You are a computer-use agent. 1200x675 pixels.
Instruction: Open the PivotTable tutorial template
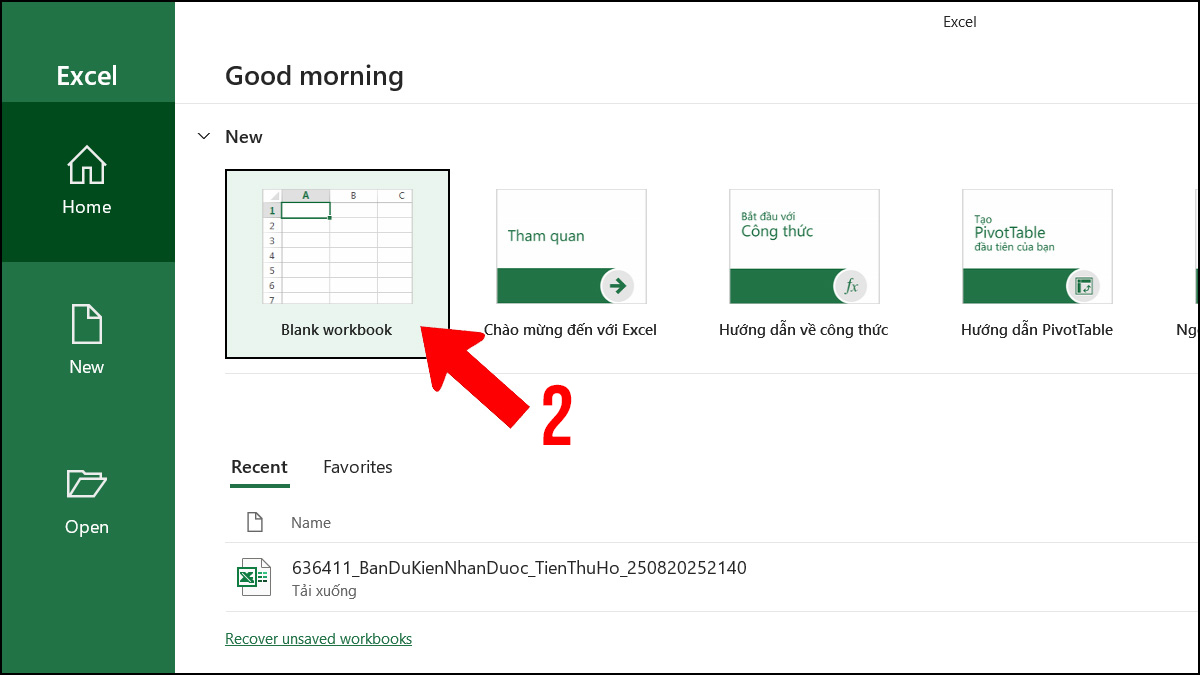click(1037, 246)
